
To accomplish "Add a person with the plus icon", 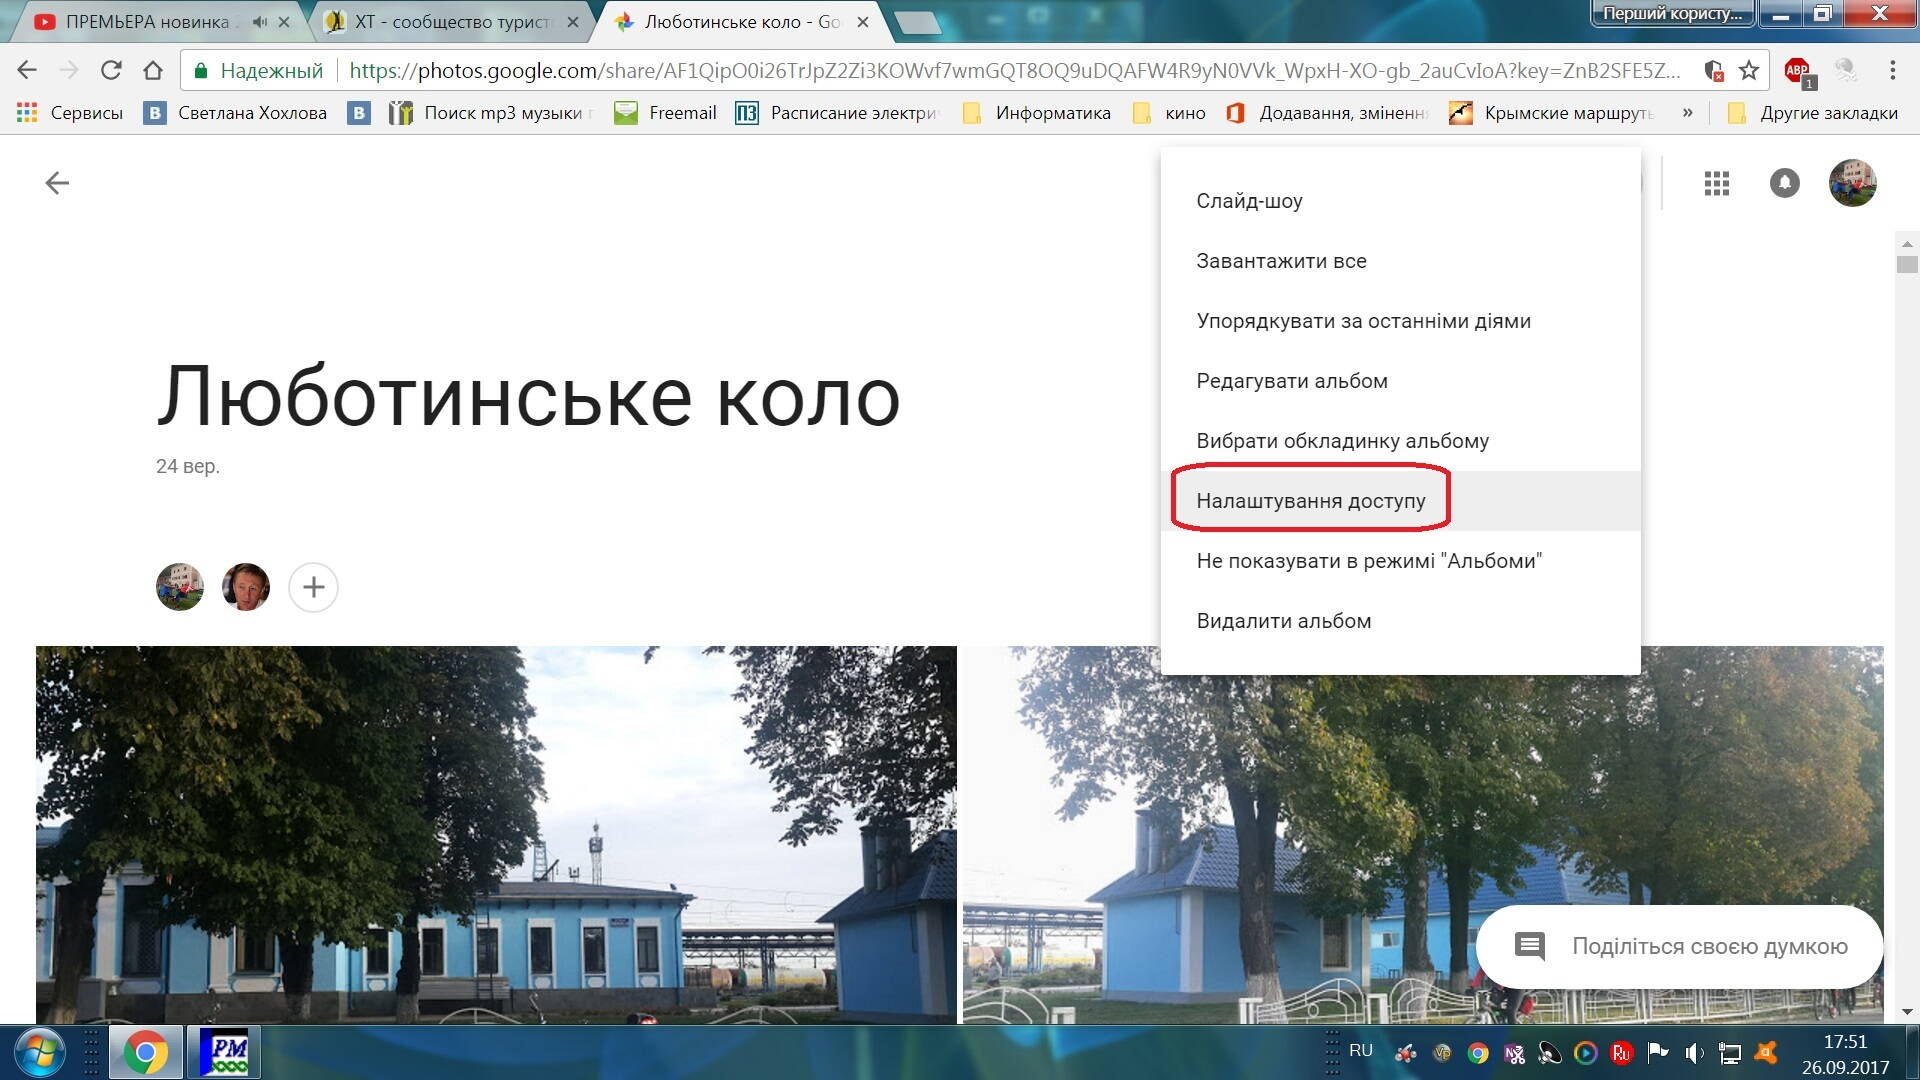I will (x=313, y=587).
